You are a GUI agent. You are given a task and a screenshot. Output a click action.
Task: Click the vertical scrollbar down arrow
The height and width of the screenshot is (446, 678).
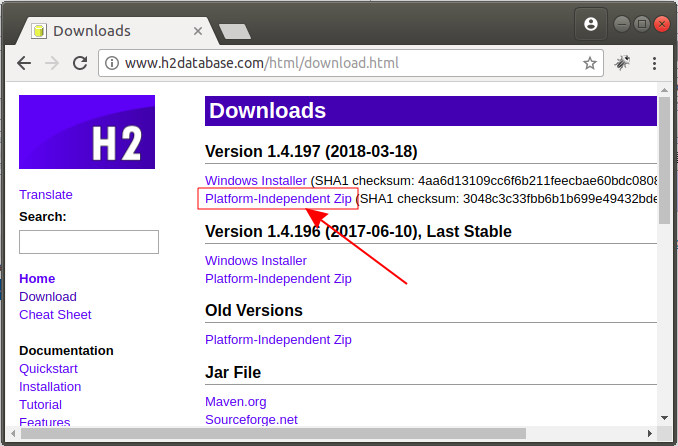click(664, 418)
